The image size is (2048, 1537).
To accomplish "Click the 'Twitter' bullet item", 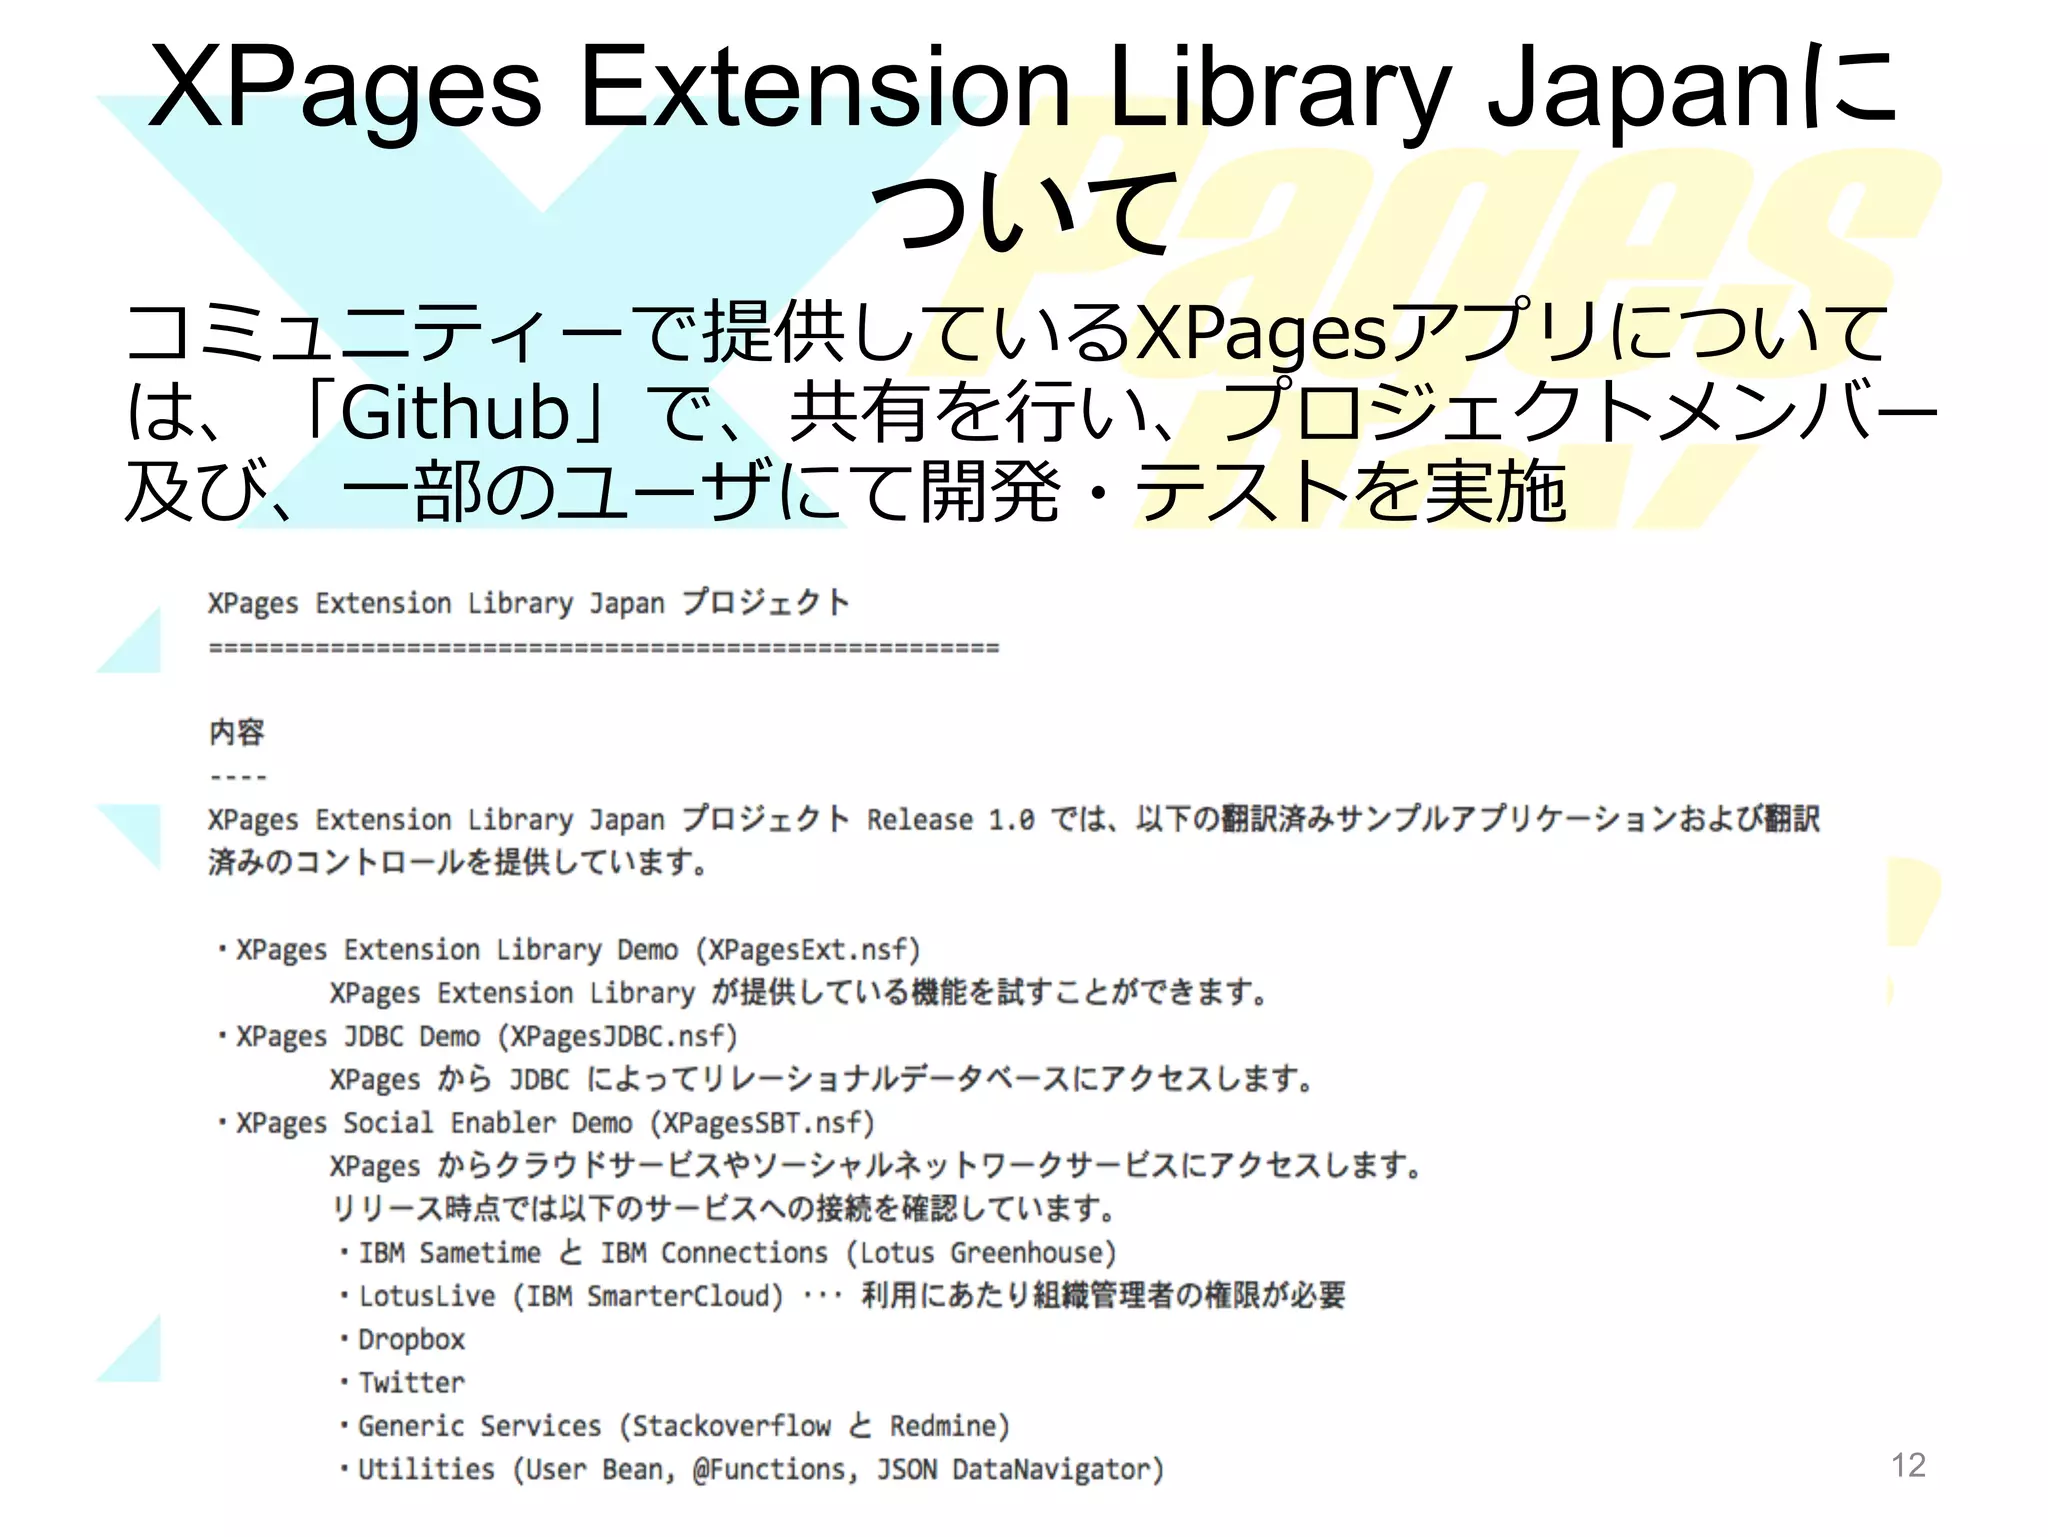I will coord(403,1383).
